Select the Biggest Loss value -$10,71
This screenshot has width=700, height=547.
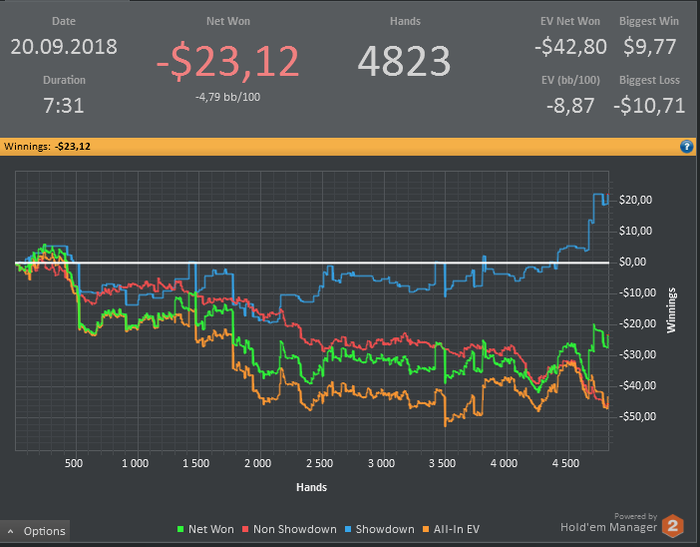point(649,106)
